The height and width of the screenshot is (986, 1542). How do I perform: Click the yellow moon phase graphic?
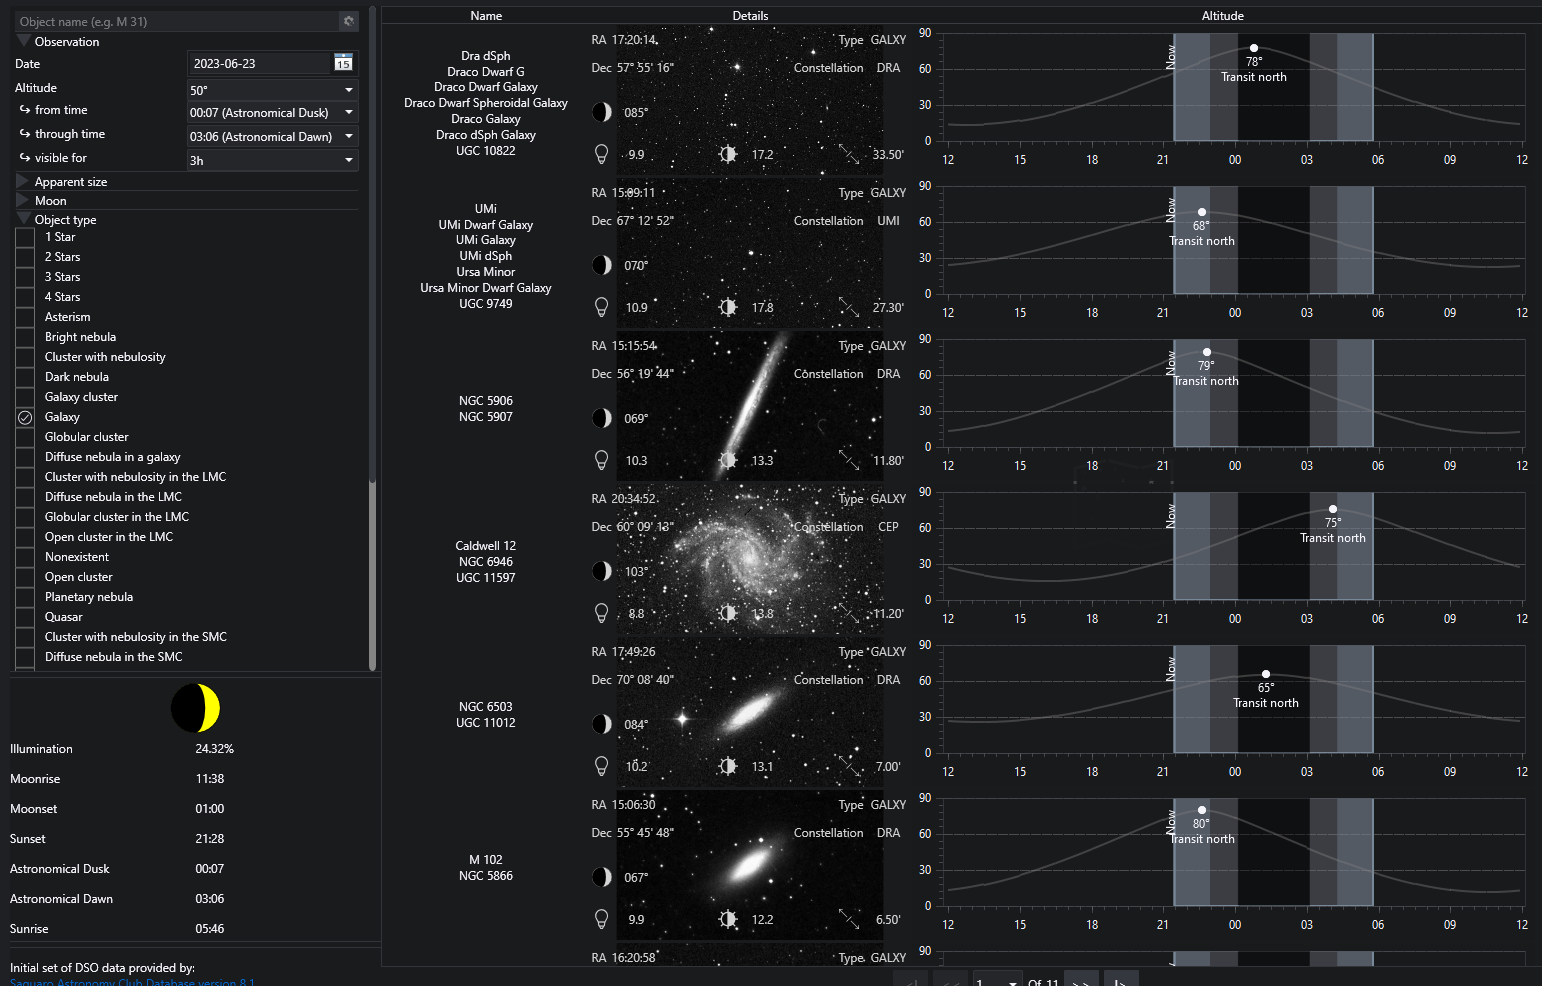click(195, 708)
